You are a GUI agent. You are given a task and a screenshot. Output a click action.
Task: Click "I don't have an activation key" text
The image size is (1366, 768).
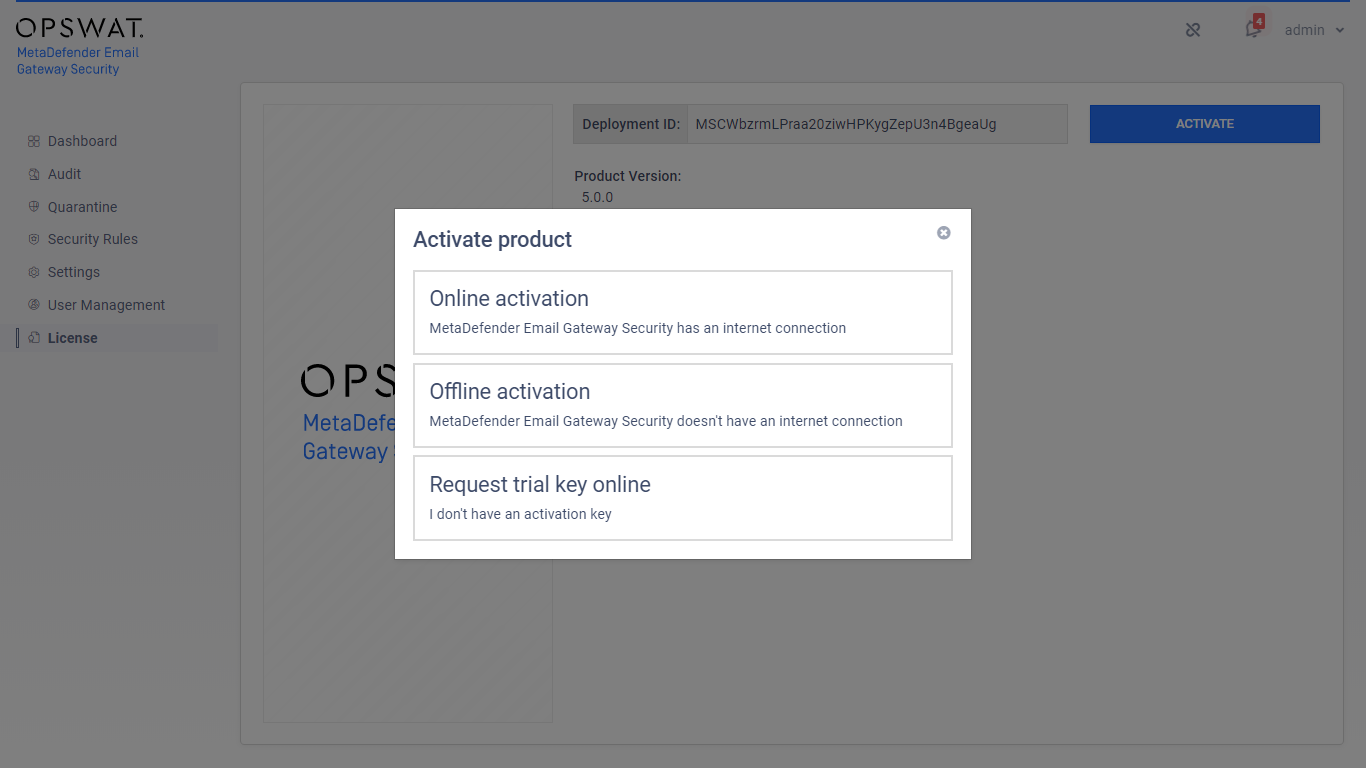click(x=520, y=514)
